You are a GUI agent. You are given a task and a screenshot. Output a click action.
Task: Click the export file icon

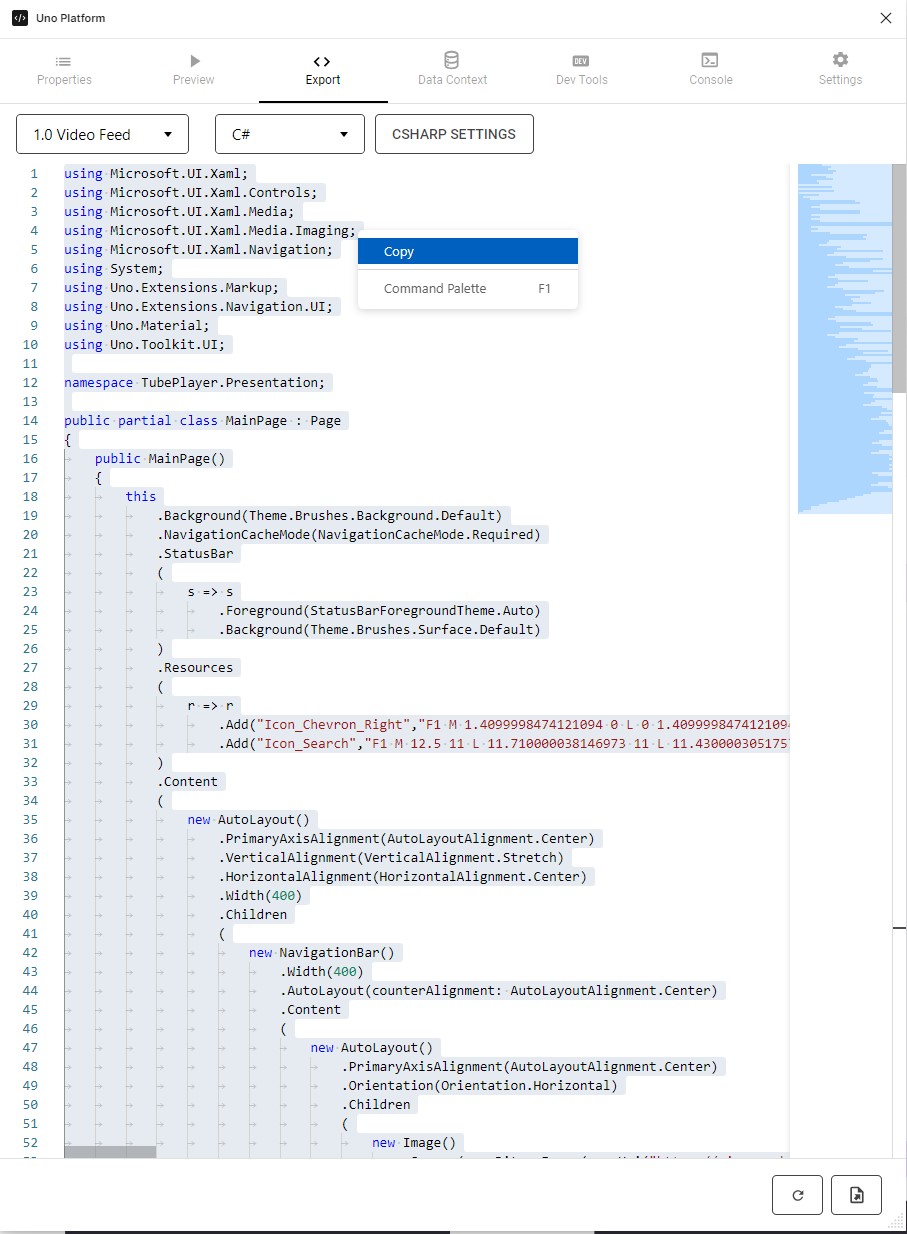[x=856, y=1194]
